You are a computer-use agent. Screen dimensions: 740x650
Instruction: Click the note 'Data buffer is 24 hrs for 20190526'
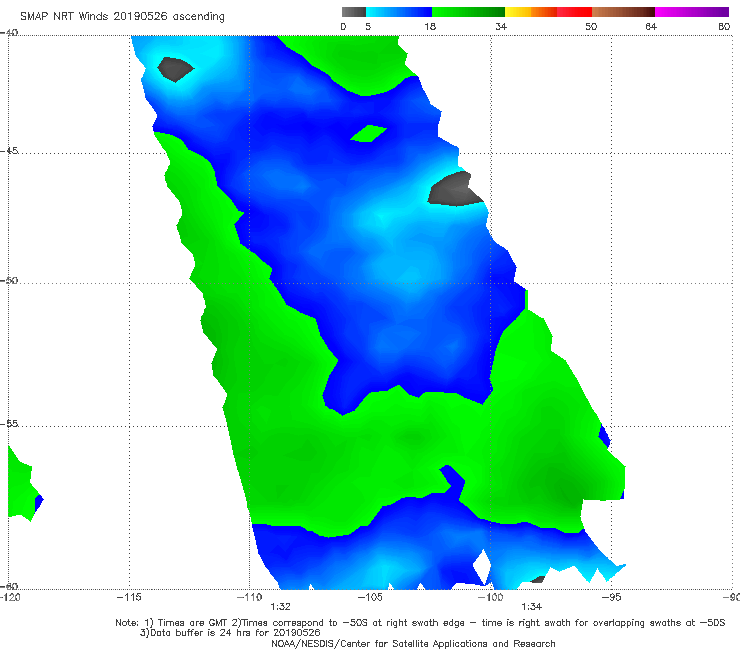pos(230,633)
